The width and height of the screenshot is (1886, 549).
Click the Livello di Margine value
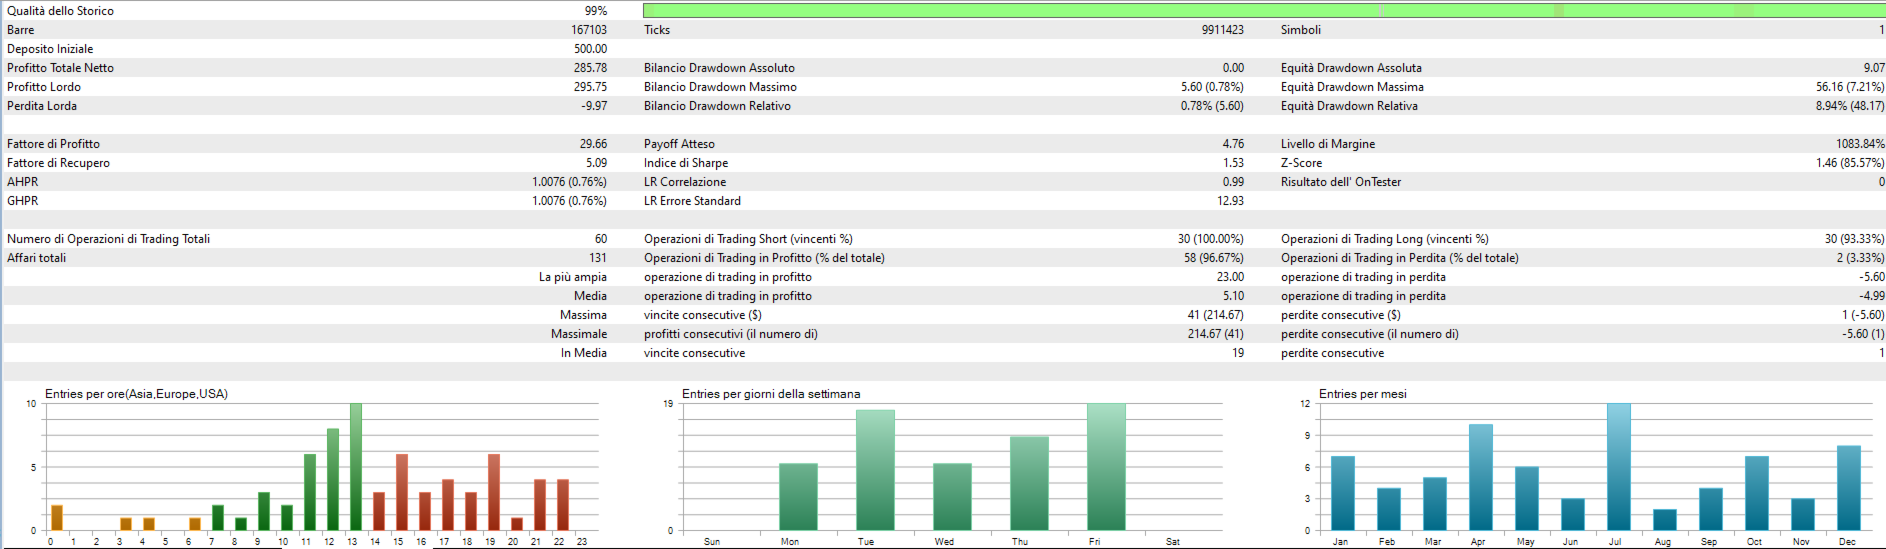pyautogui.click(x=1860, y=144)
